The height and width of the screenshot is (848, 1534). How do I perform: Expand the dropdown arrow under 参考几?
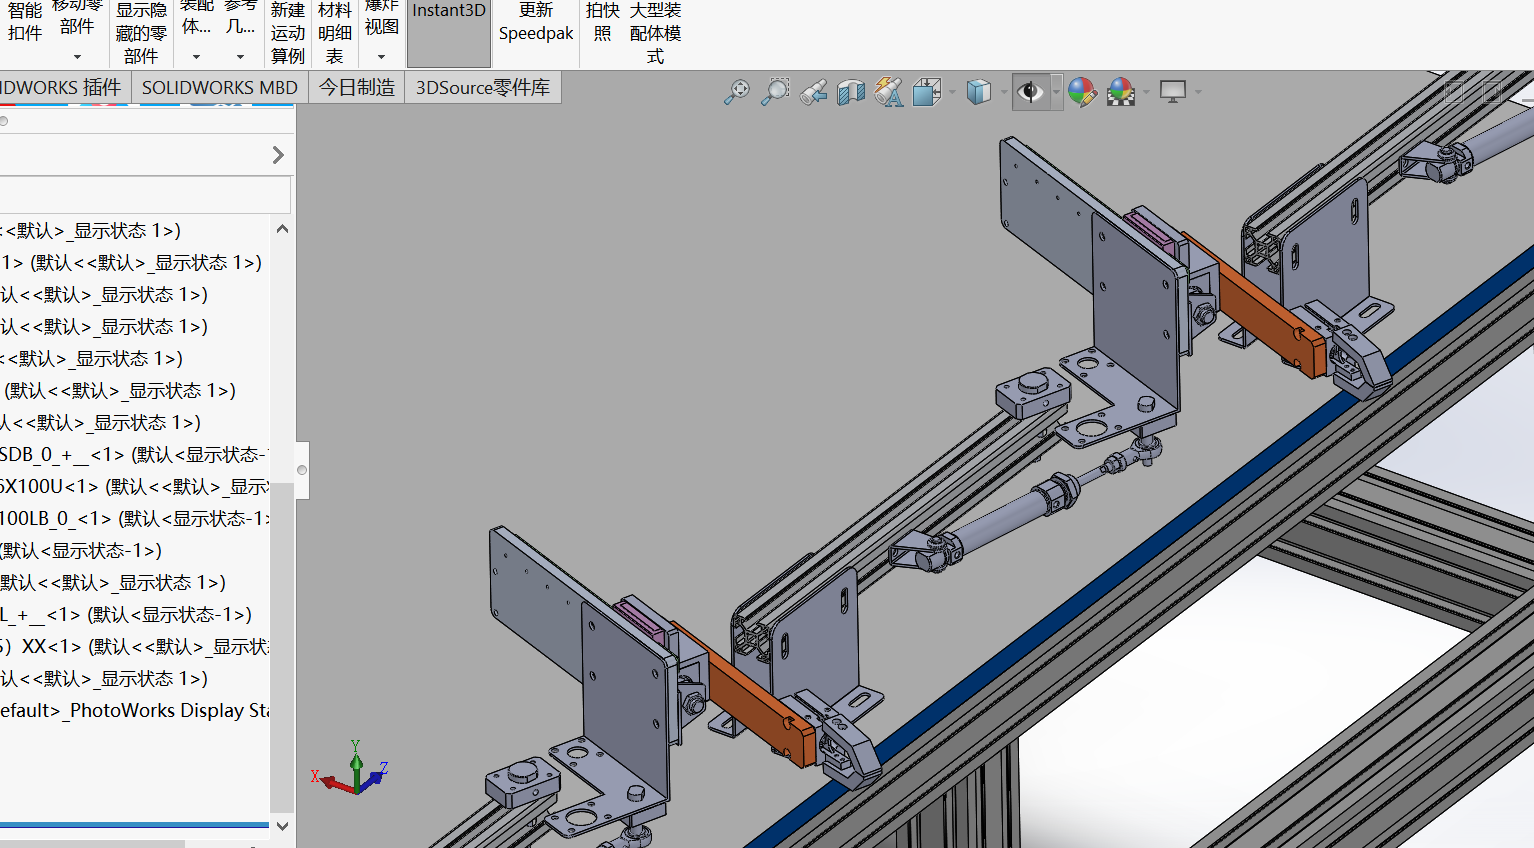tap(240, 57)
